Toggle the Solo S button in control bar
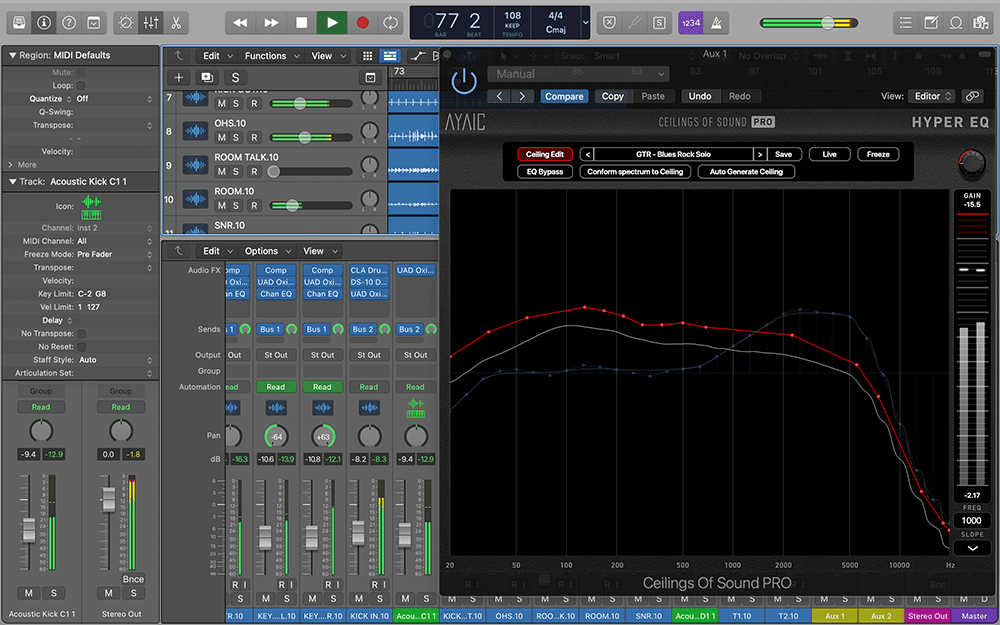Screen dimensions: 1000x625 (659, 23)
